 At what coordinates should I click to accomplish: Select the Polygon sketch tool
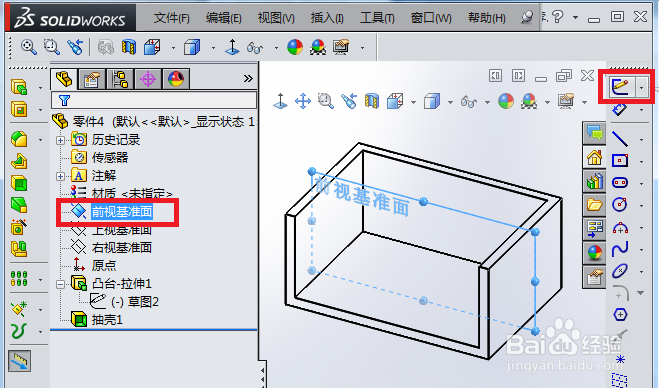tap(620, 314)
